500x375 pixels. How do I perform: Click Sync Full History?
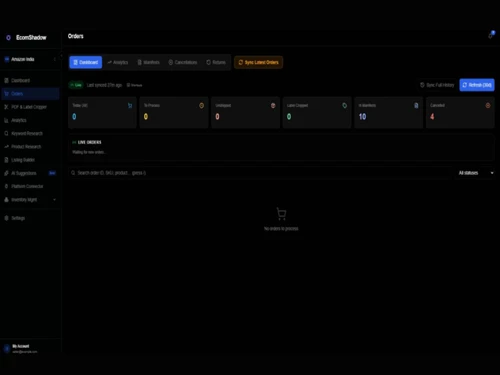[437, 85]
